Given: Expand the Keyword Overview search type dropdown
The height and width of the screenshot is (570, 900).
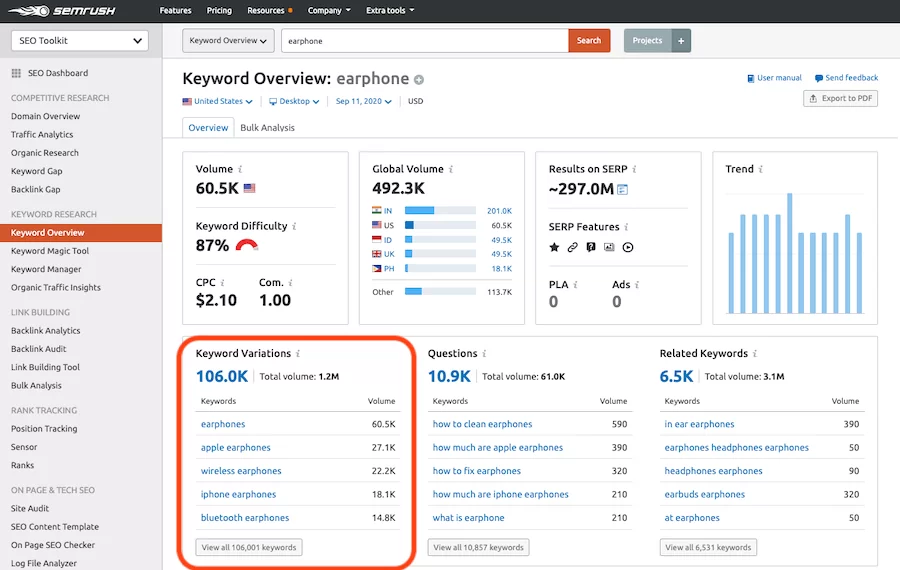Looking at the screenshot, I should 228,41.
